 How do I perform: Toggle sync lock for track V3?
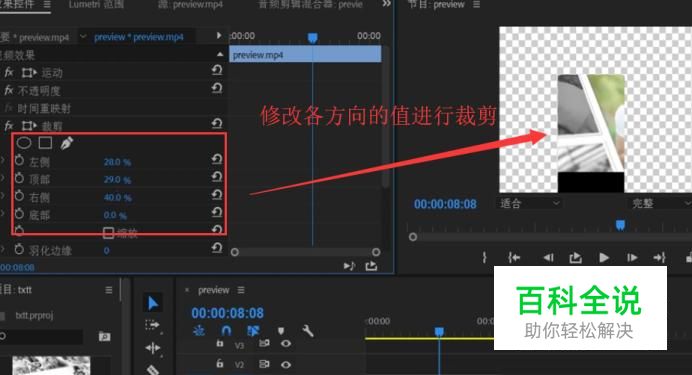tap(264, 343)
